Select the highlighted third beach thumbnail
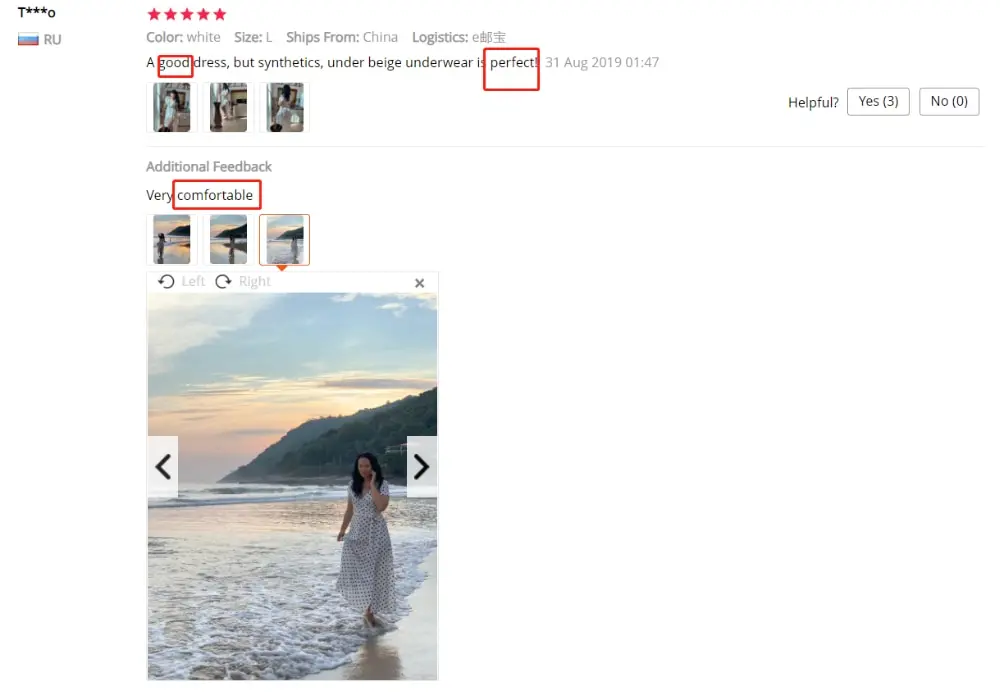Screen dimensions: 1000x695 [284, 240]
